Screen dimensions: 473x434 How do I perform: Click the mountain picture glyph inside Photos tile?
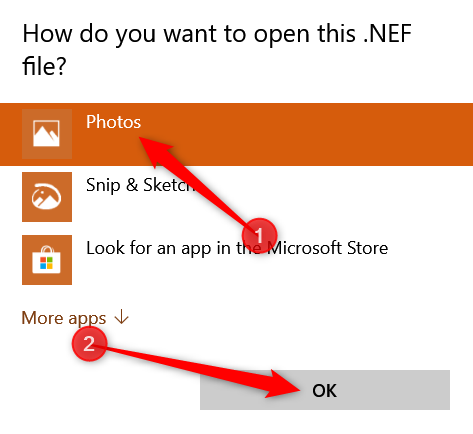coord(46,133)
